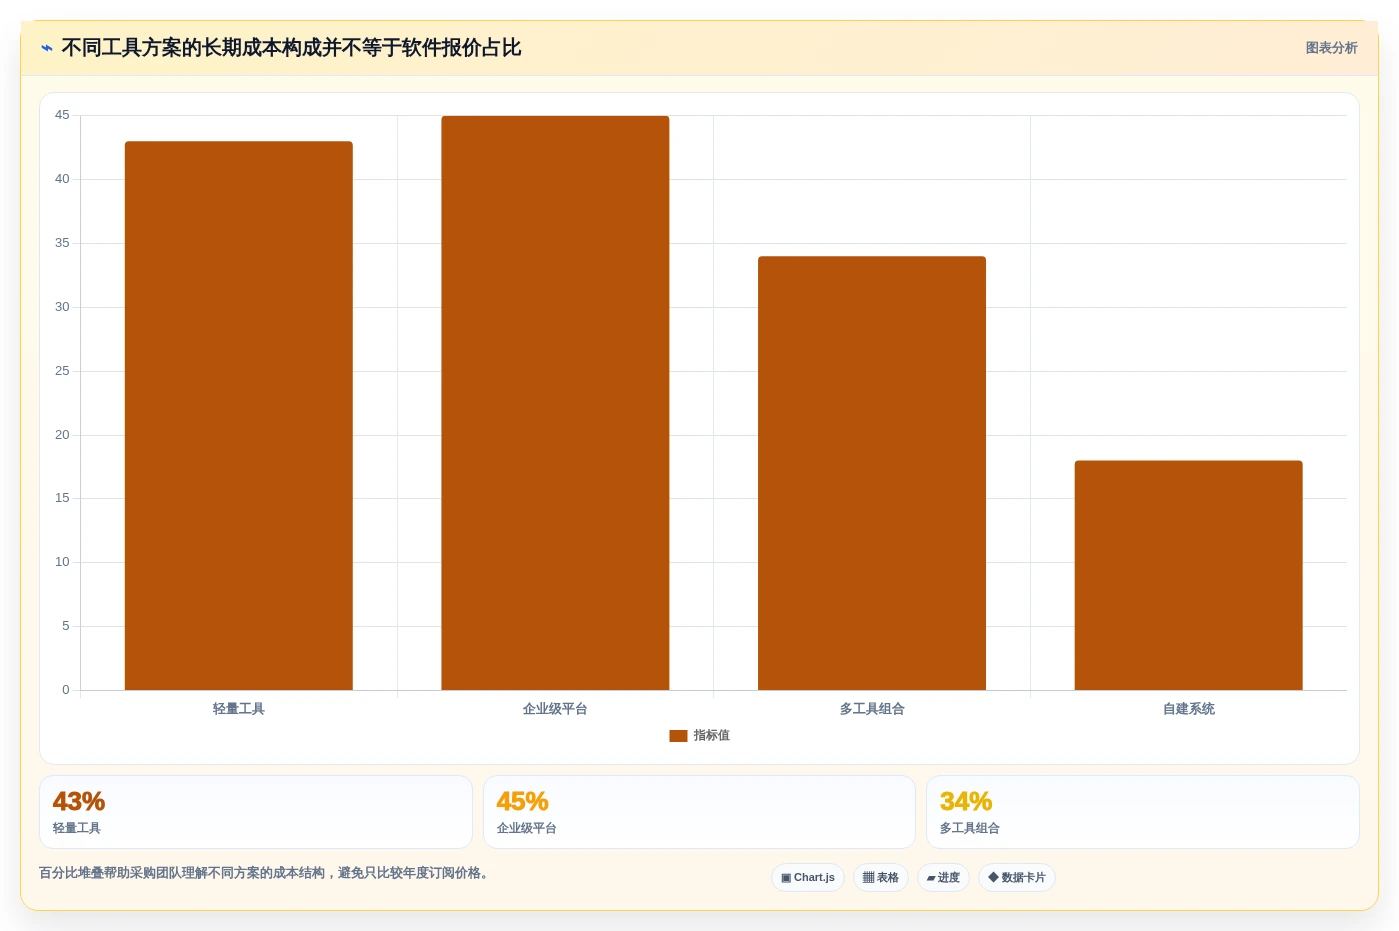Click the y-axis value 0
The width and height of the screenshot is (1399, 931).
(66, 690)
